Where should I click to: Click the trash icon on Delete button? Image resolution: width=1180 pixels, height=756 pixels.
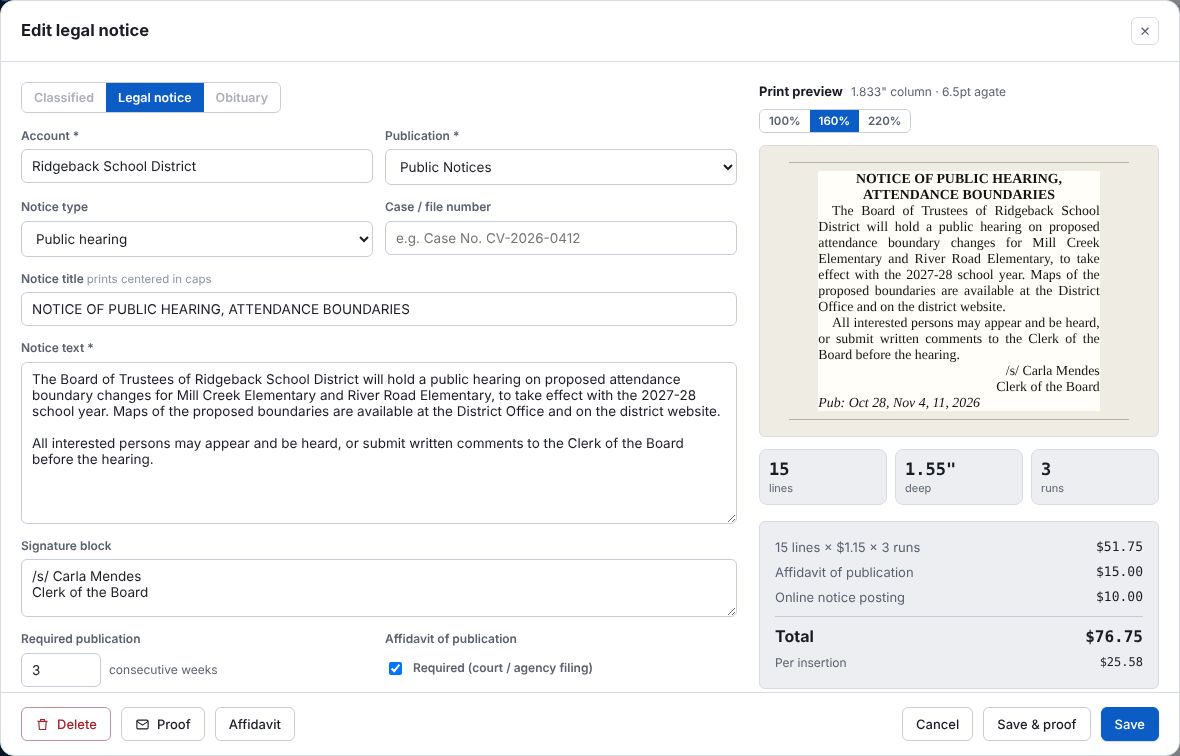(x=43, y=724)
